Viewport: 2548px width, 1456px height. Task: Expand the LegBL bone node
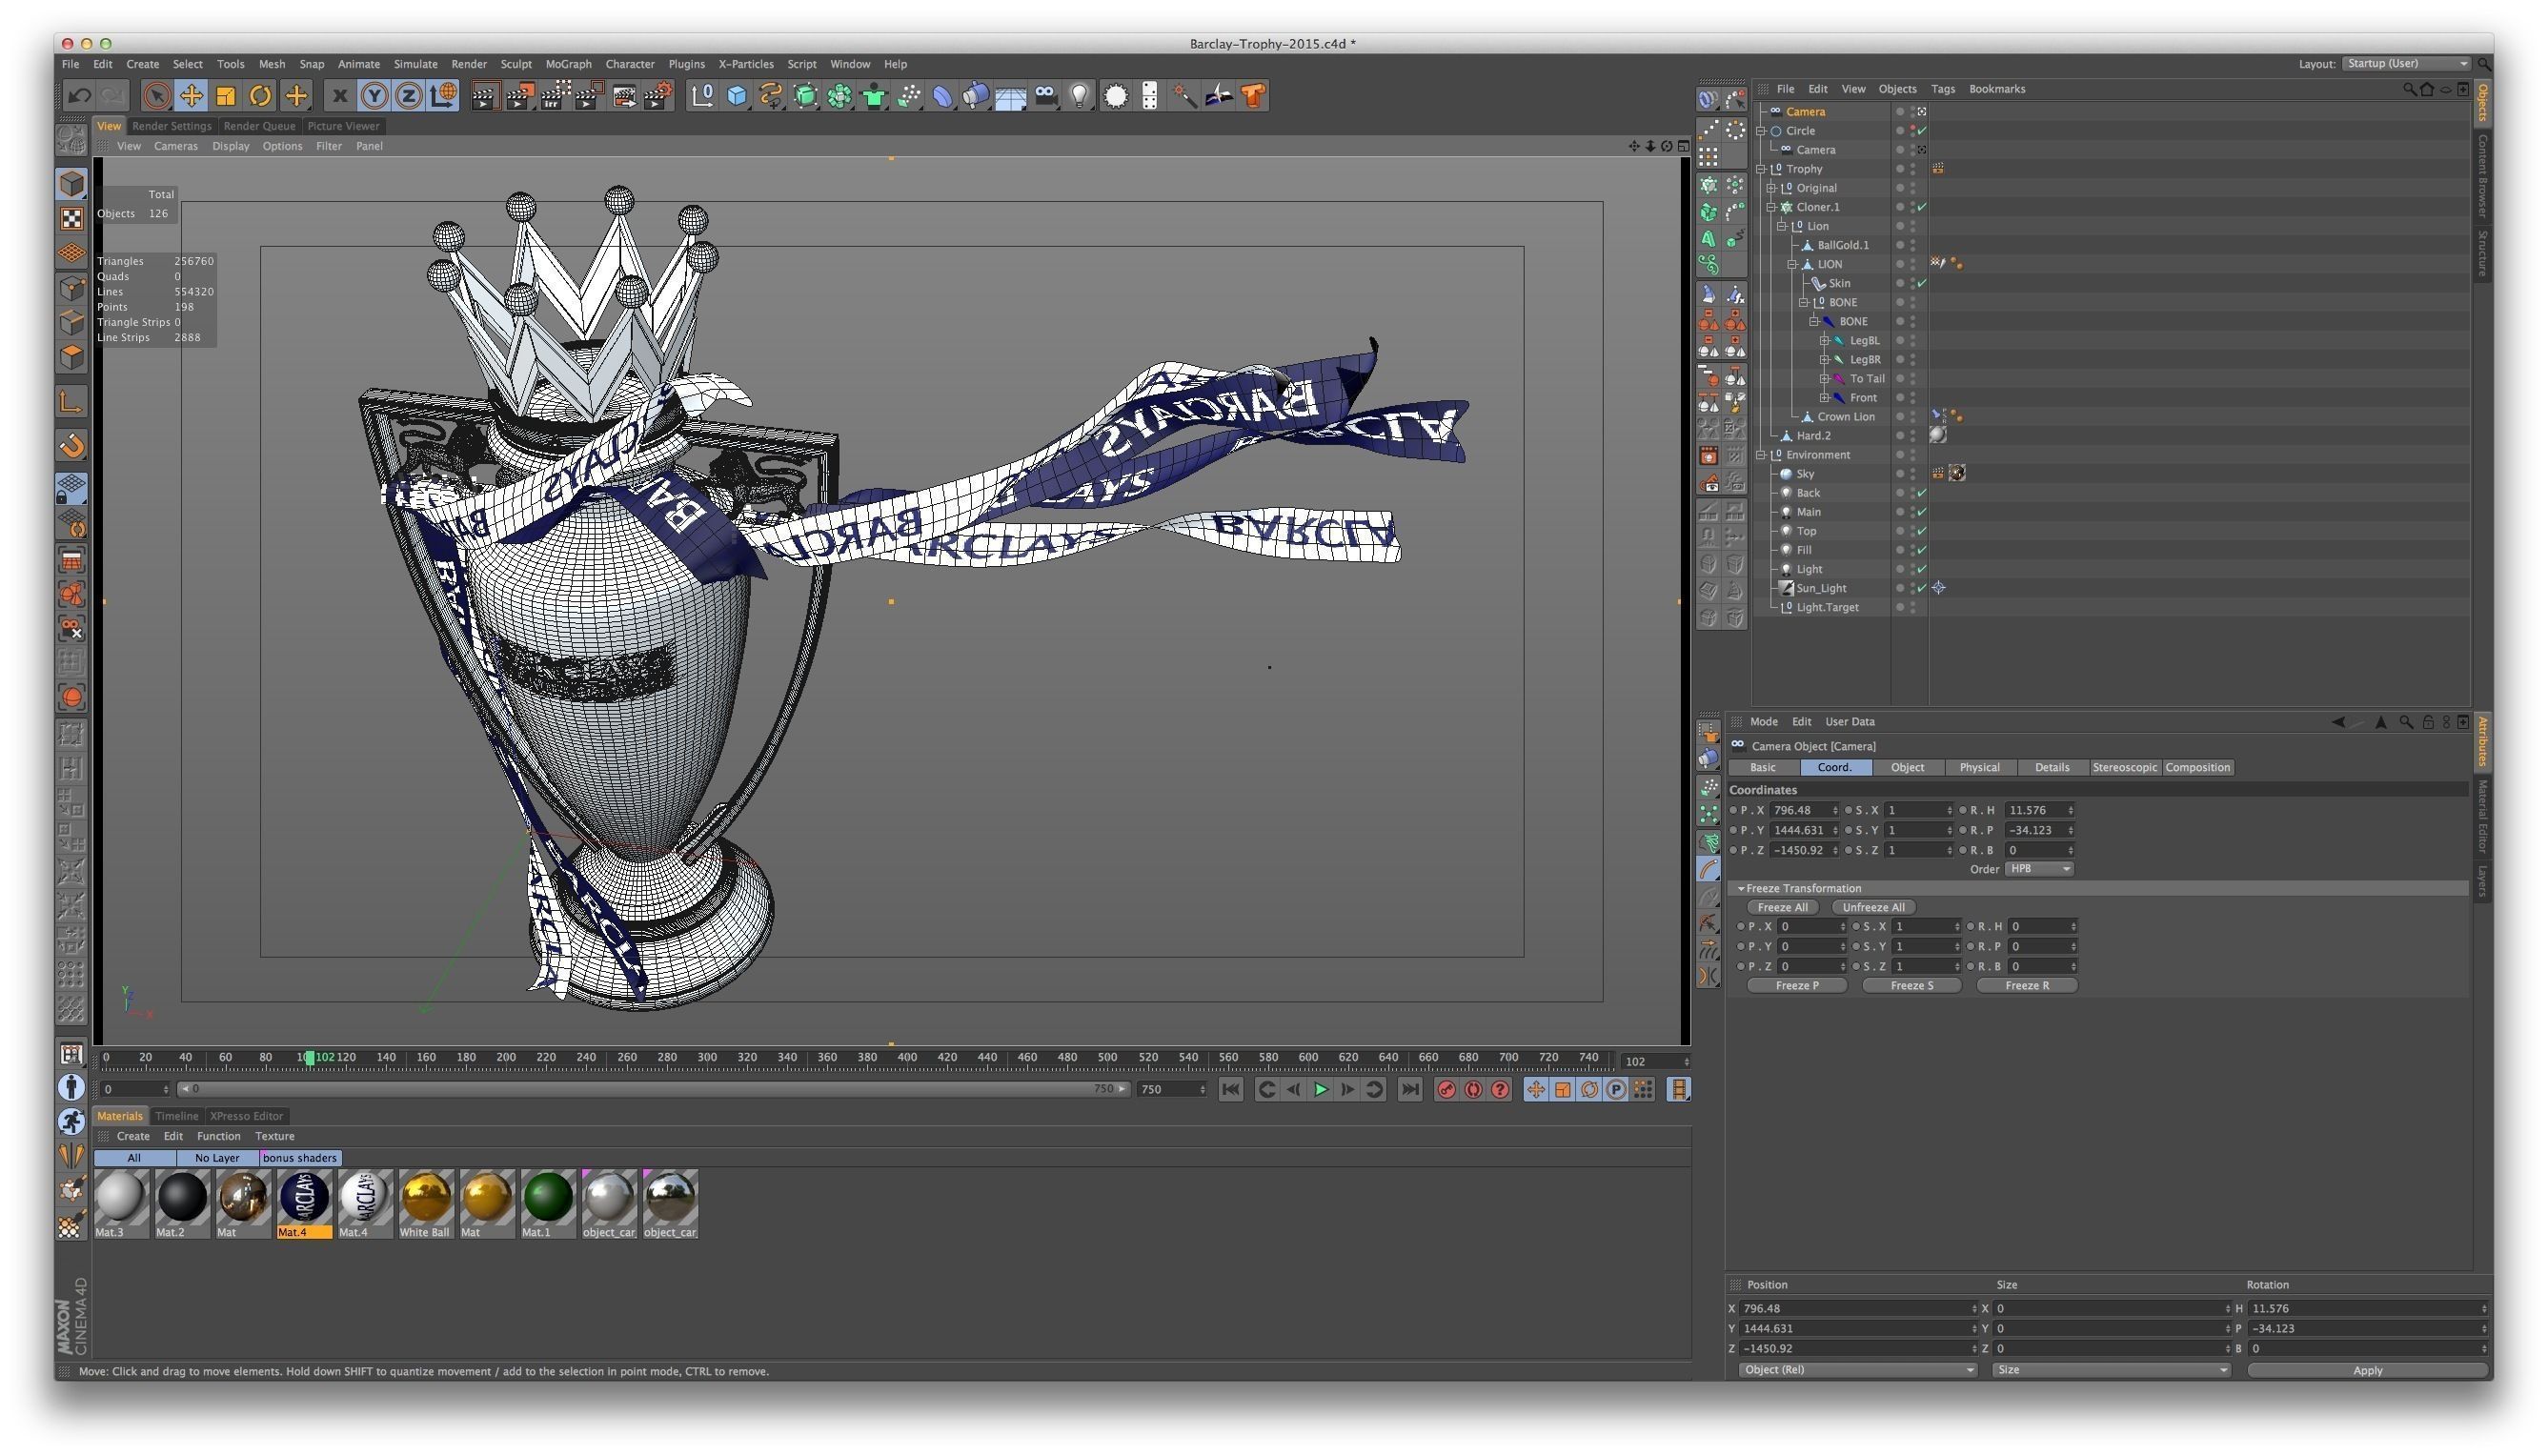coord(1824,341)
